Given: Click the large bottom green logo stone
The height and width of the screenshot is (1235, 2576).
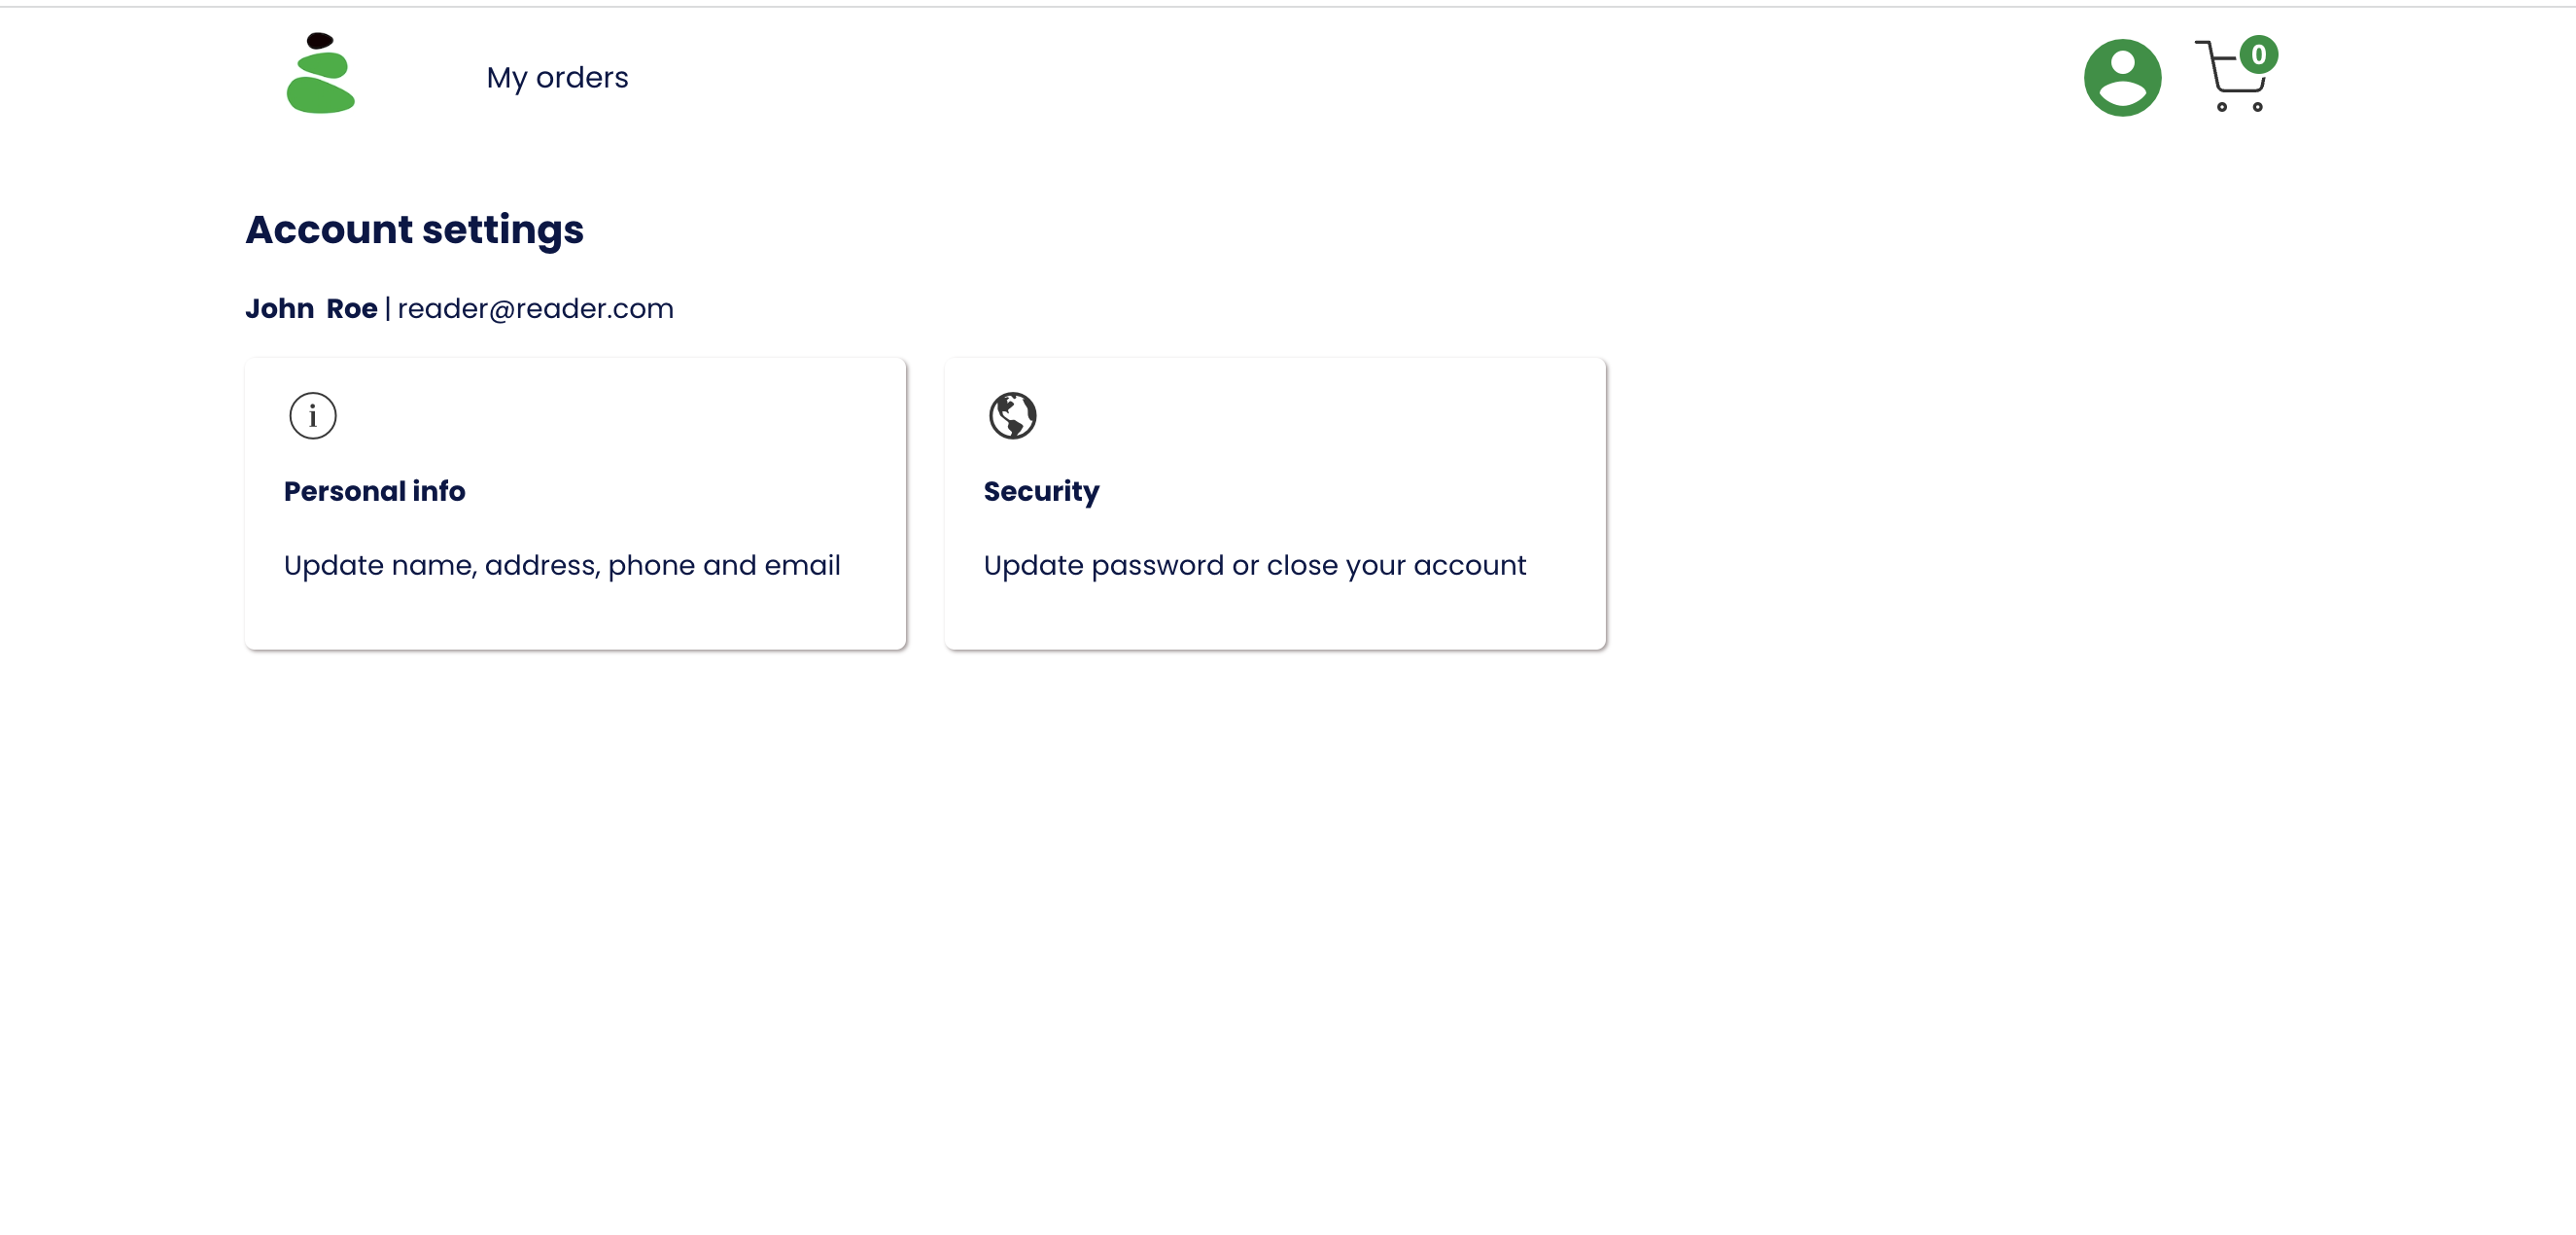Looking at the screenshot, I should [x=320, y=97].
